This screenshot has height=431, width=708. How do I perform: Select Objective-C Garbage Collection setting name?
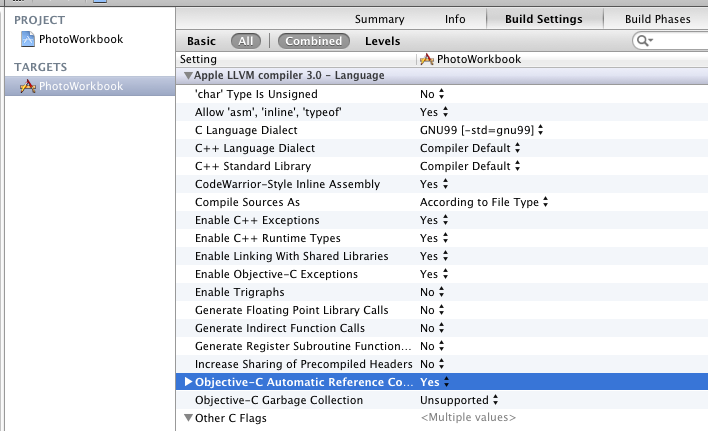tap(279, 400)
